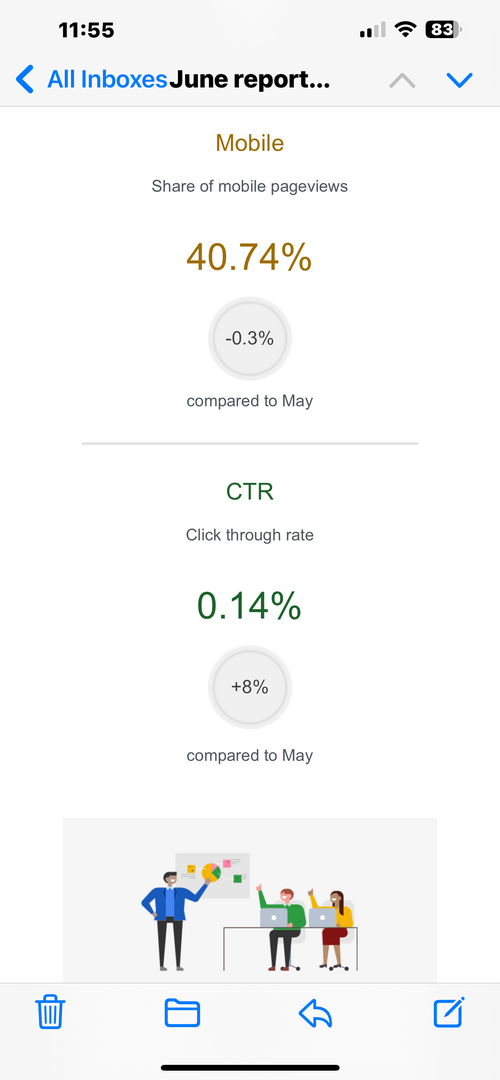Tap the 0.14% click through rate value

pyautogui.click(x=249, y=606)
